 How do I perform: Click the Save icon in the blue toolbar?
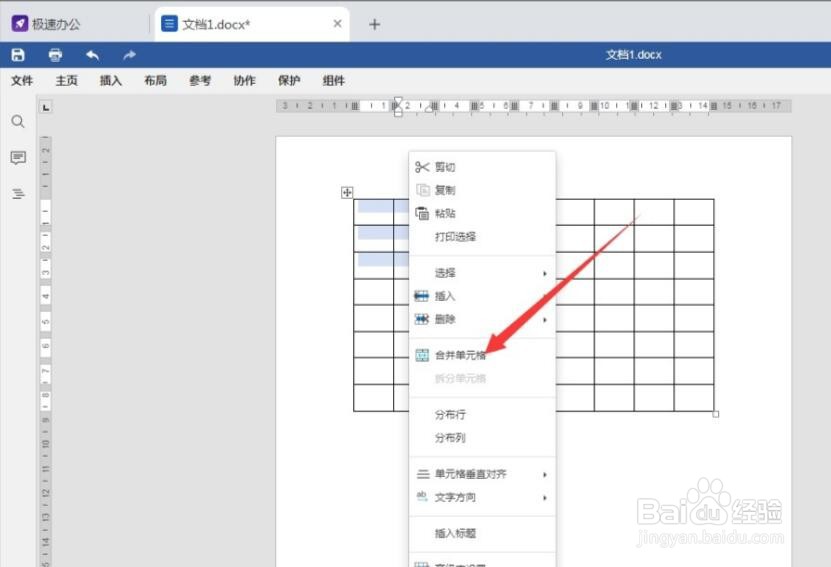click(18, 55)
